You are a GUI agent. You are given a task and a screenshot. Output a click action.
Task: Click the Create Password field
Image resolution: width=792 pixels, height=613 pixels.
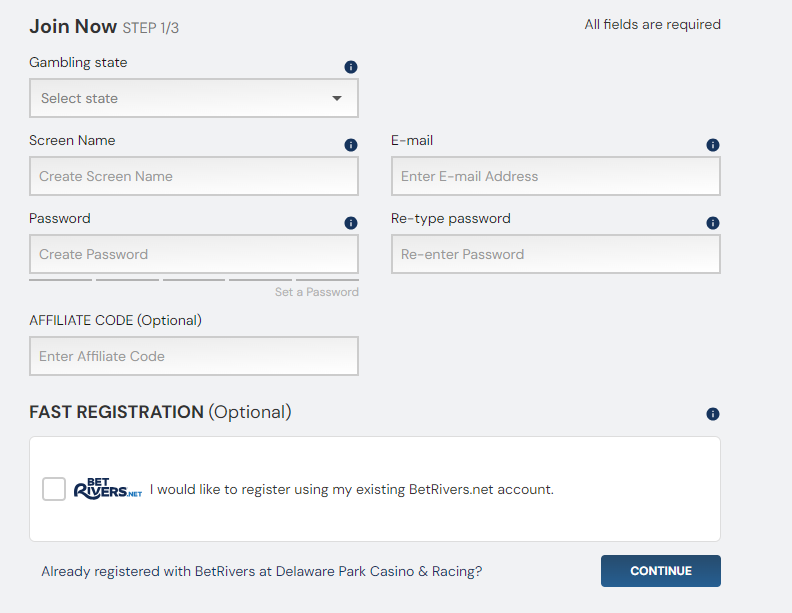(194, 254)
